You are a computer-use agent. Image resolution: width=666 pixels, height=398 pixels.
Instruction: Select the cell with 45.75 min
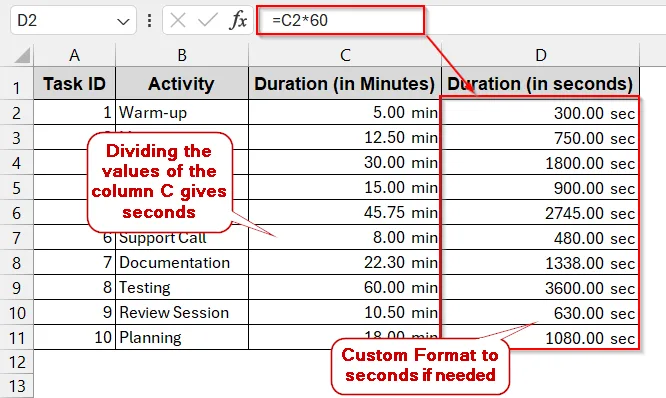coord(345,212)
